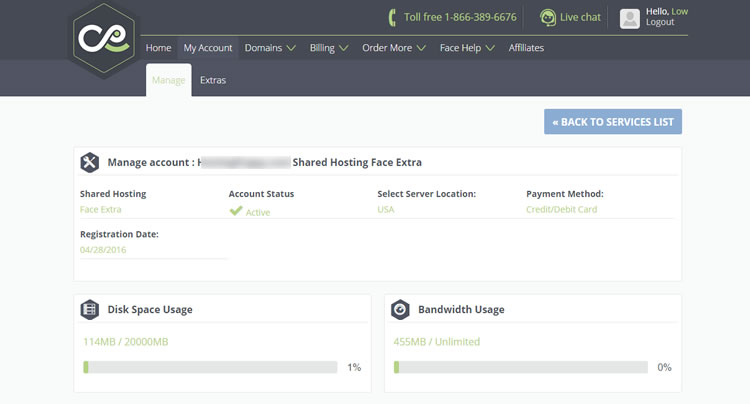
Task: Open the Affiliates link
Action: (526, 47)
